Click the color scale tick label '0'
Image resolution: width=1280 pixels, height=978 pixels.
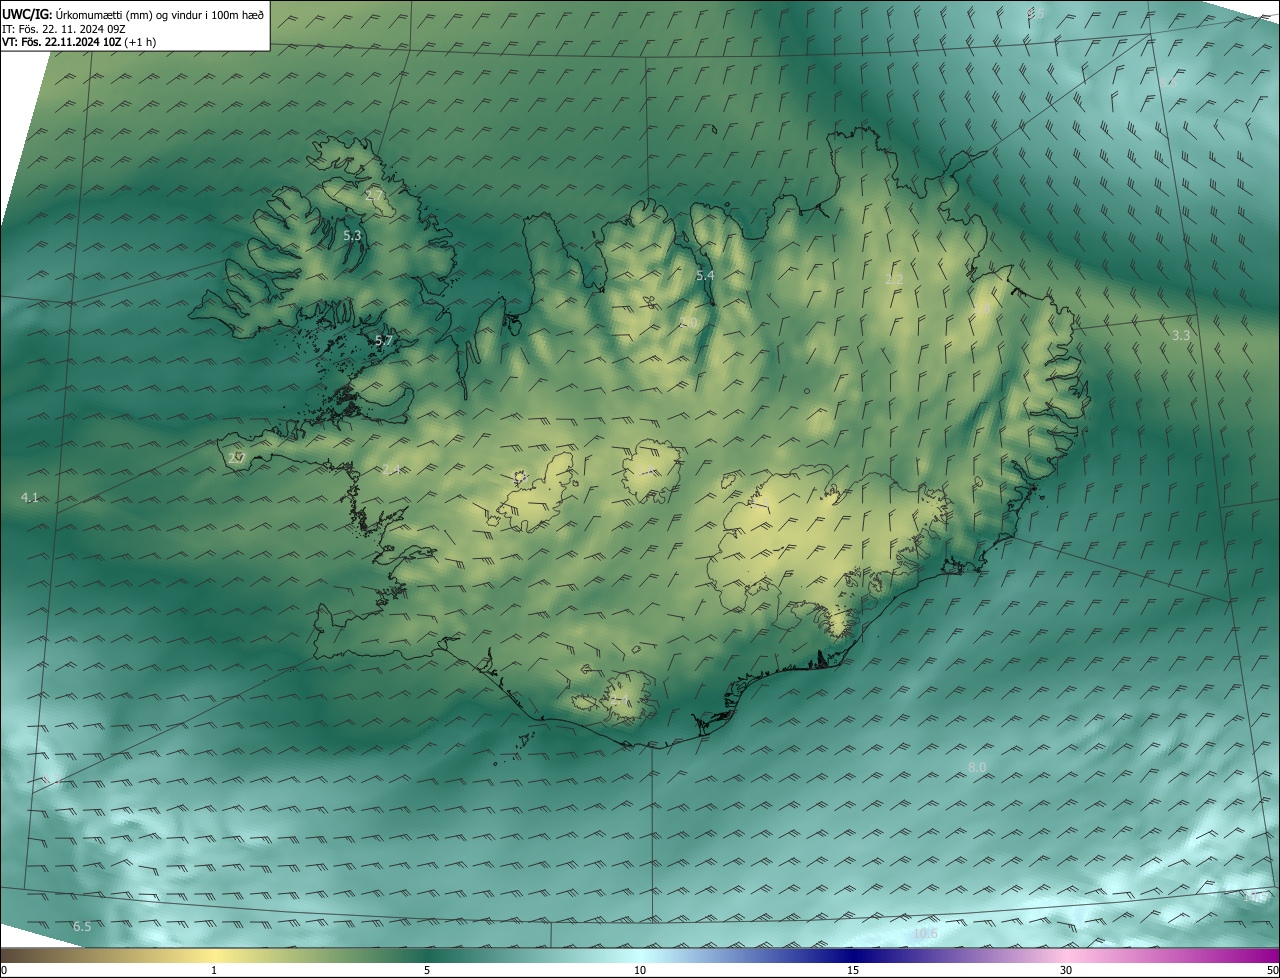tap(4, 970)
